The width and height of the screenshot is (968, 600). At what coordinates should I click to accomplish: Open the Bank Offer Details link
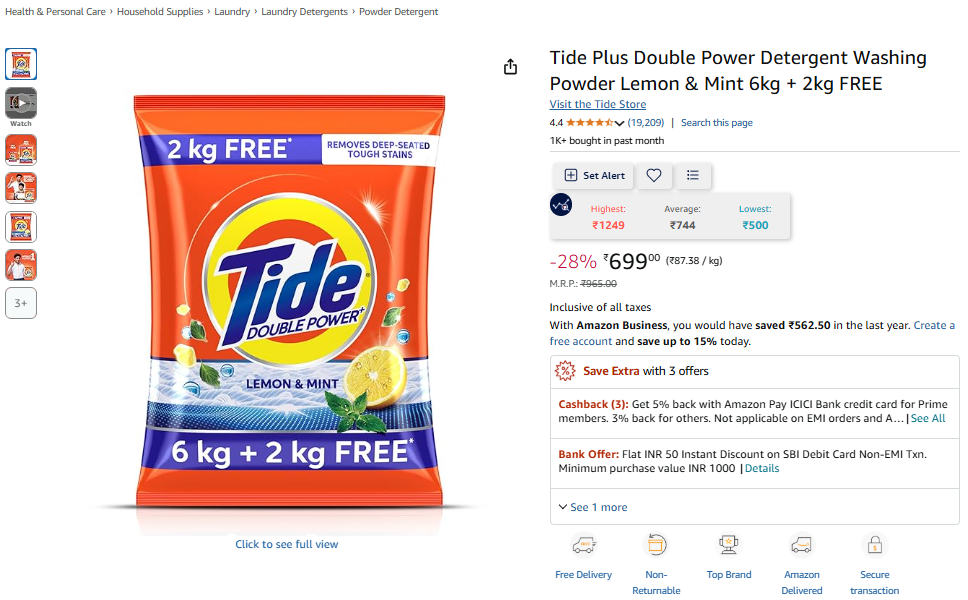point(762,468)
